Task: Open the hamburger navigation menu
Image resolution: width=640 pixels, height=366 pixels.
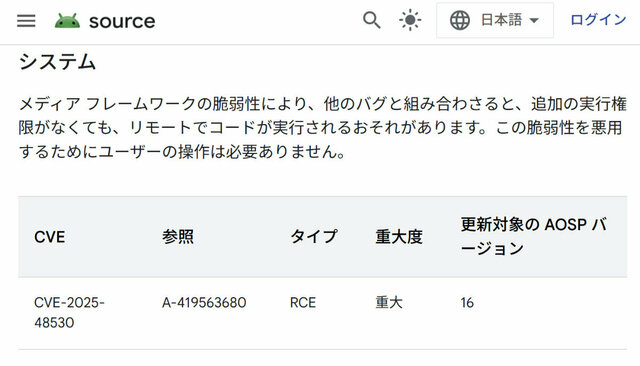Action: tap(26, 20)
